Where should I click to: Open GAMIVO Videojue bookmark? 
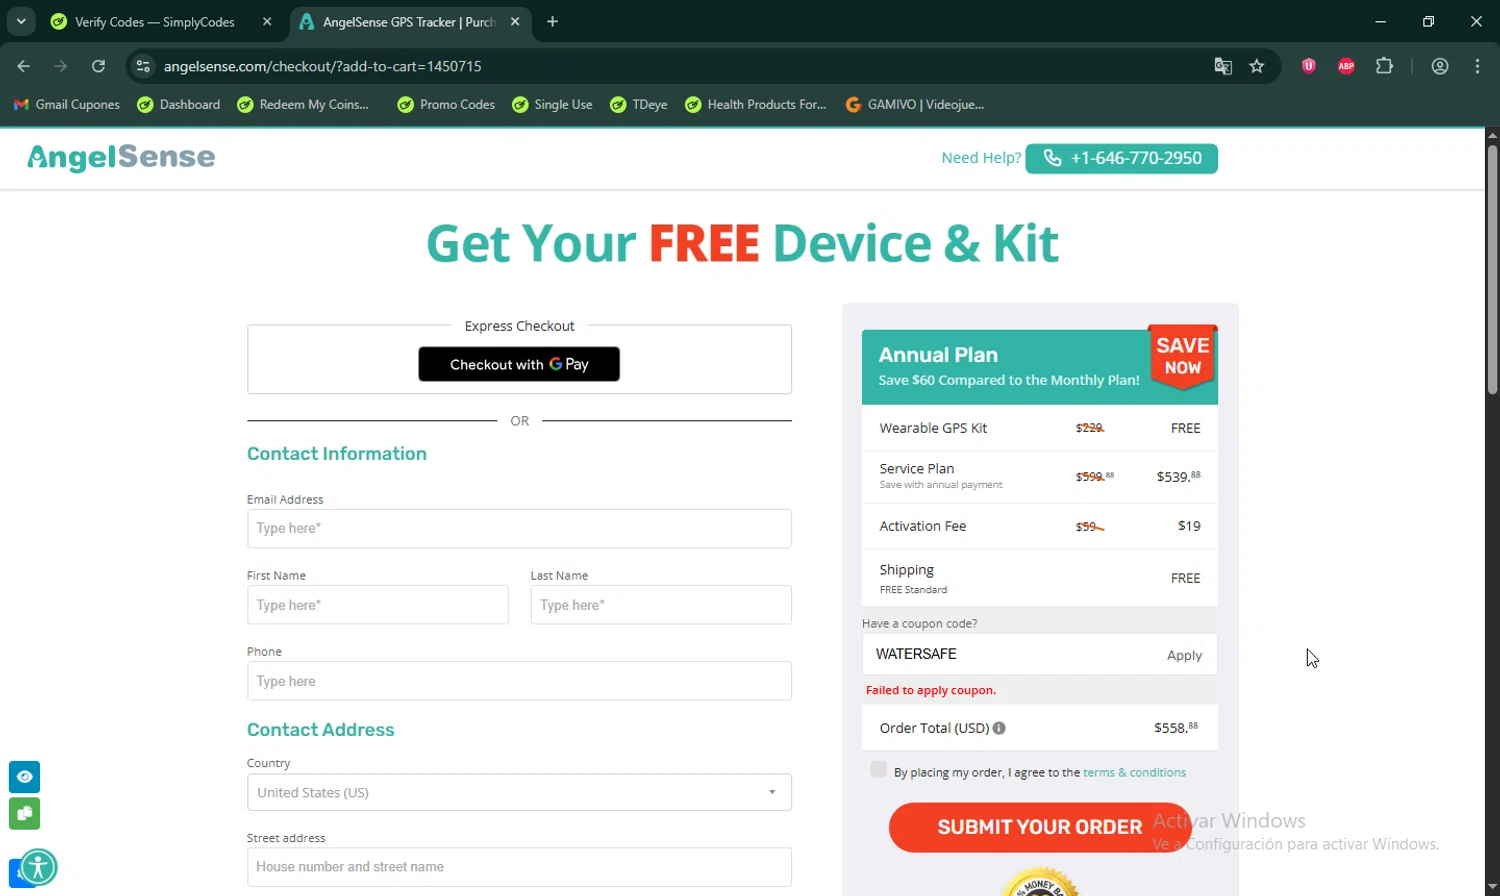915,104
